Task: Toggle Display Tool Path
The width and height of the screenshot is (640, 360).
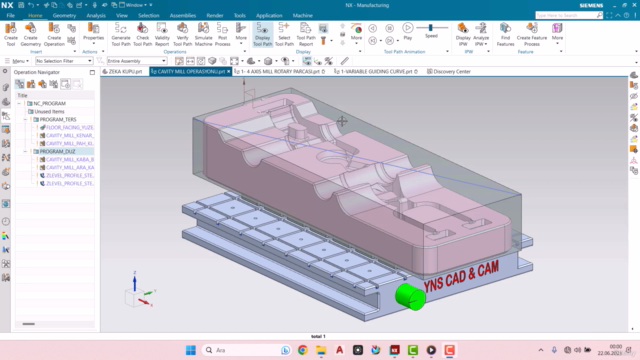Action: pyautogui.click(x=262, y=34)
